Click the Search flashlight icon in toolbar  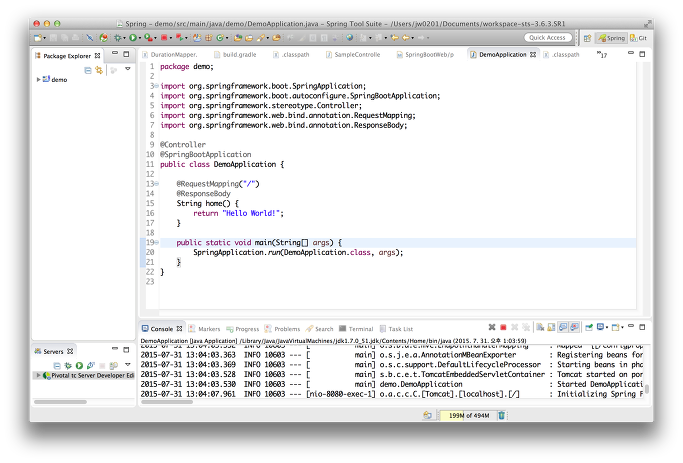point(260,38)
